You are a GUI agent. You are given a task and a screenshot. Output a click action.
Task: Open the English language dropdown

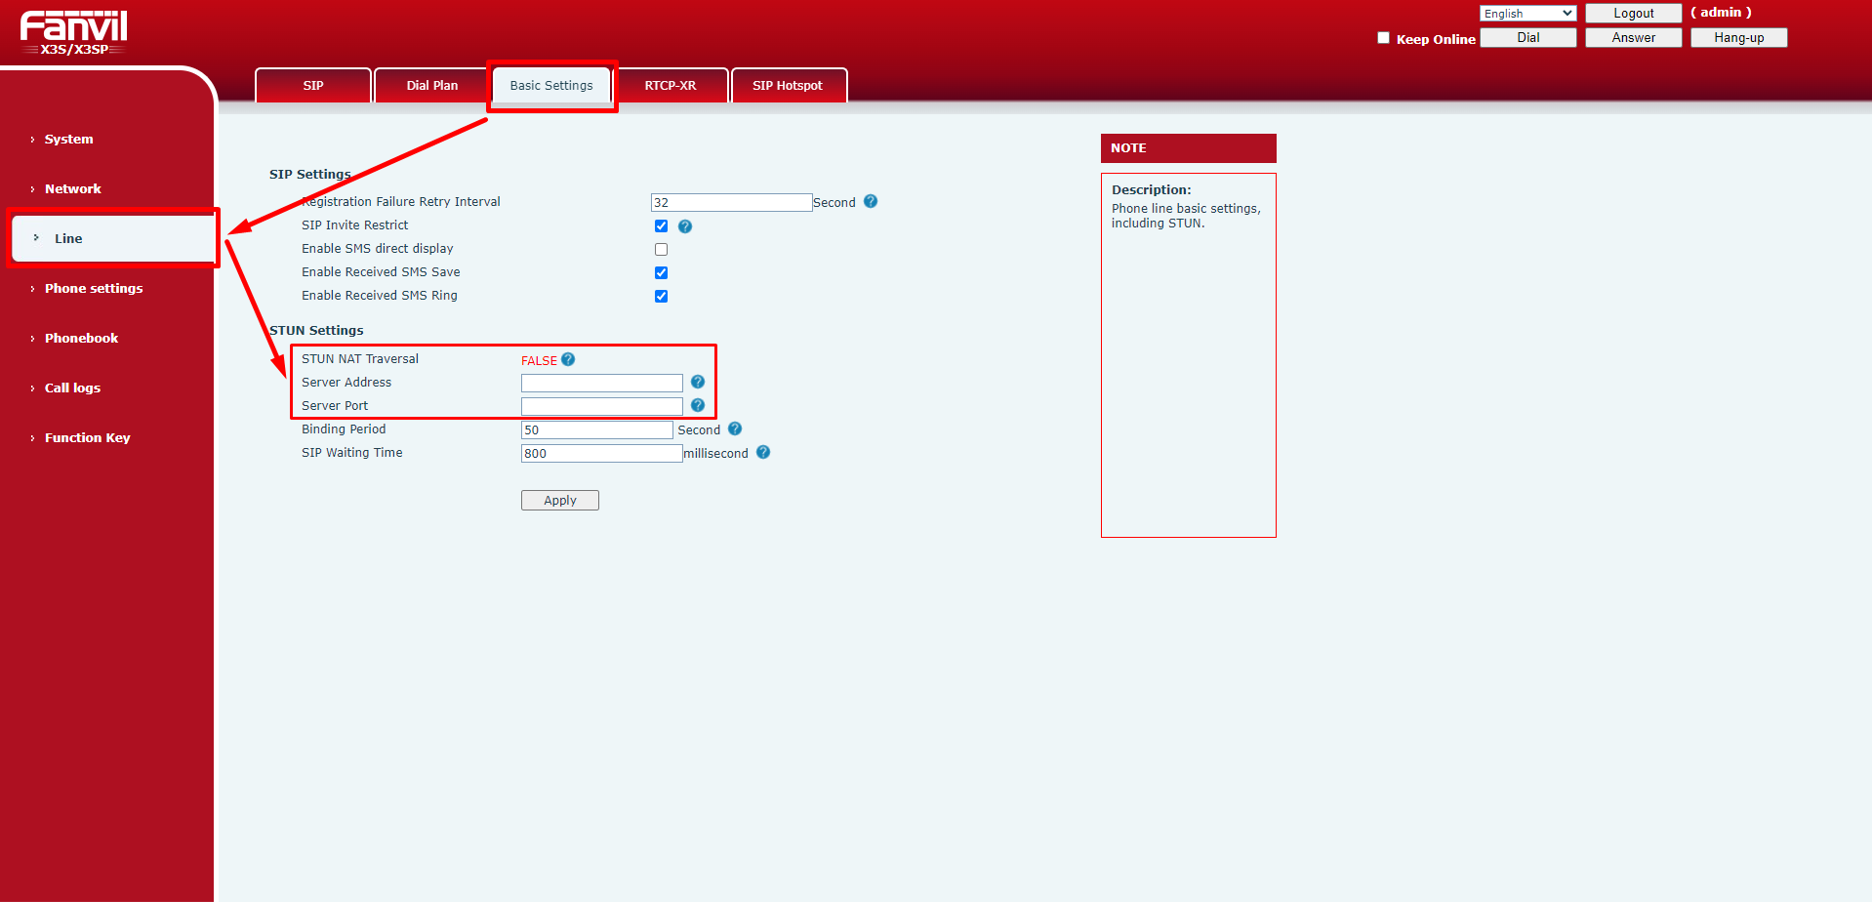pyautogui.click(x=1527, y=13)
